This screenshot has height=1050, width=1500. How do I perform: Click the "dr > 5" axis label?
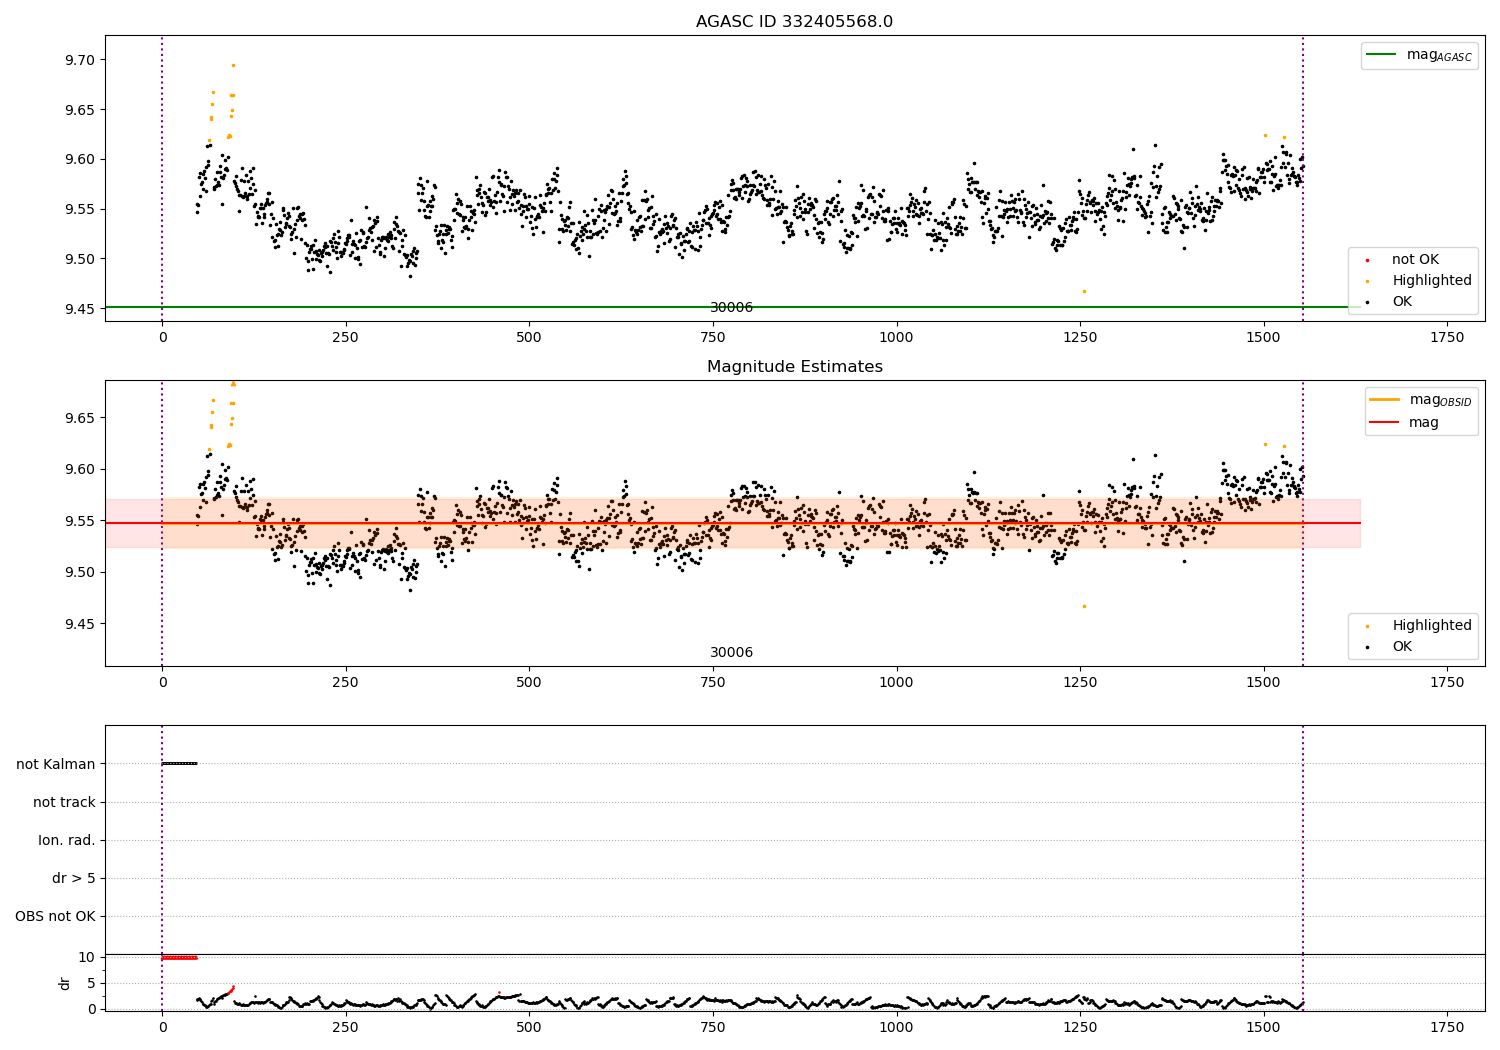pyautogui.click(x=74, y=879)
